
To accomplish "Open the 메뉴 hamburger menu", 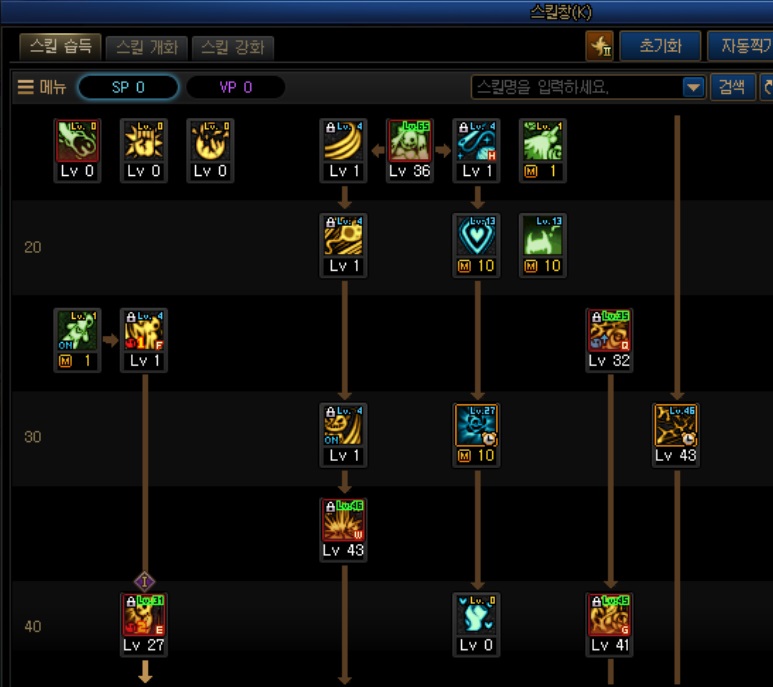I will (x=42, y=87).
